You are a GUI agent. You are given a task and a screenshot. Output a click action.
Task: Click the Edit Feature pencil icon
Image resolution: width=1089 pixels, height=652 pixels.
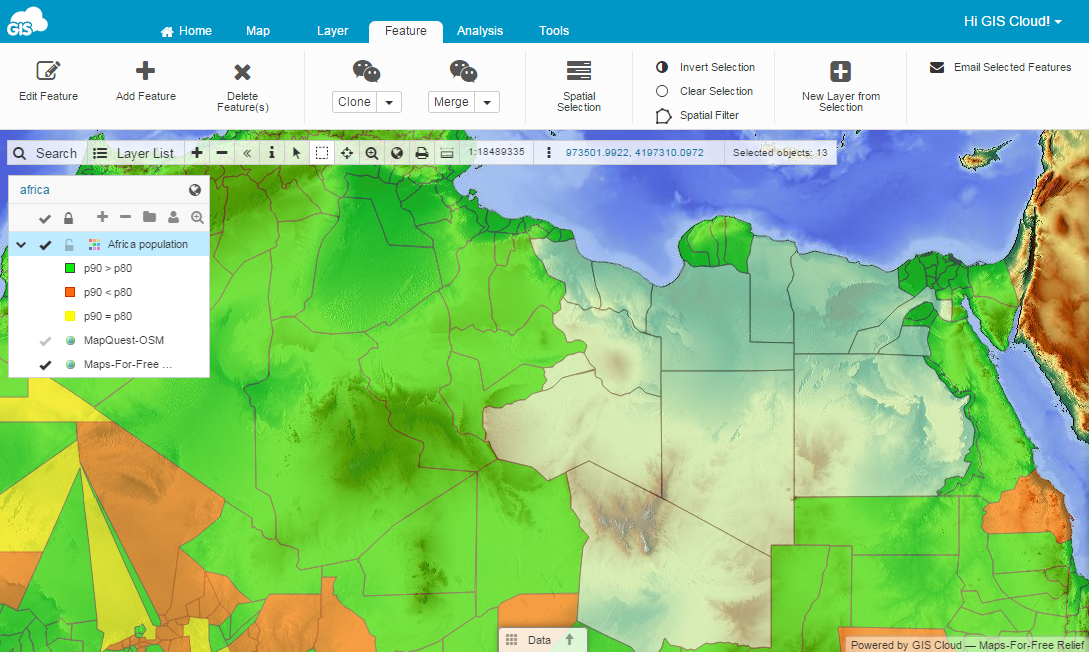pyautogui.click(x=48, y=71)
